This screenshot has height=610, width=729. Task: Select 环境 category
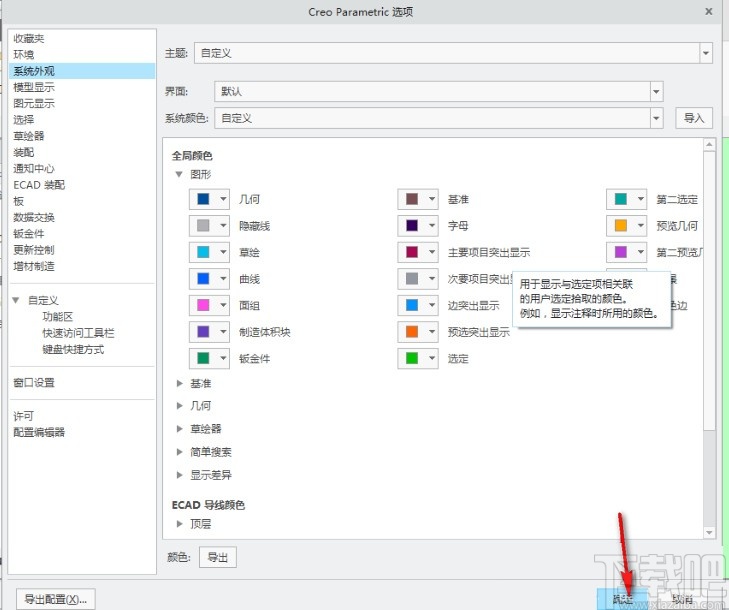24,55
